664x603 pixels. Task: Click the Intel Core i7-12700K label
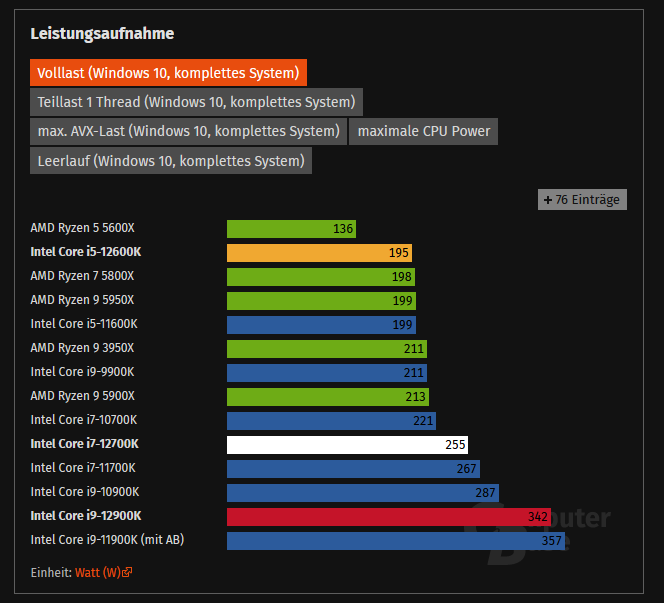click(x=85, y=444)
